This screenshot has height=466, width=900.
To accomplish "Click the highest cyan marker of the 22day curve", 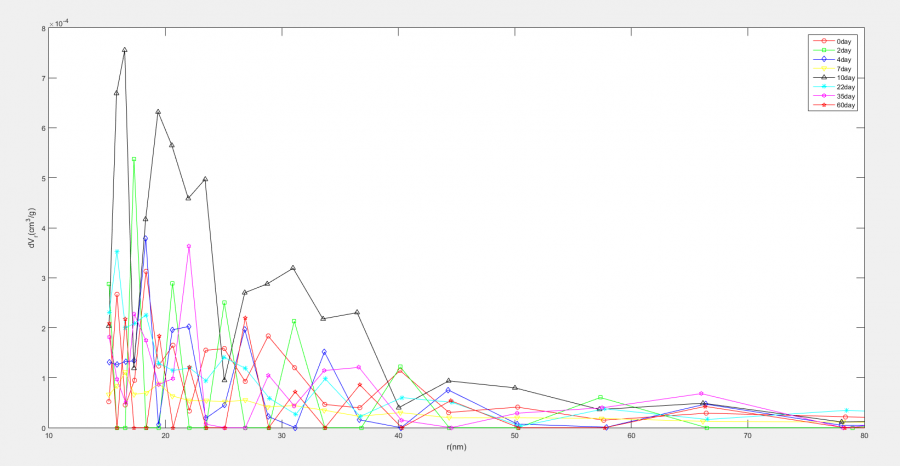I will (x=117, y=251).
